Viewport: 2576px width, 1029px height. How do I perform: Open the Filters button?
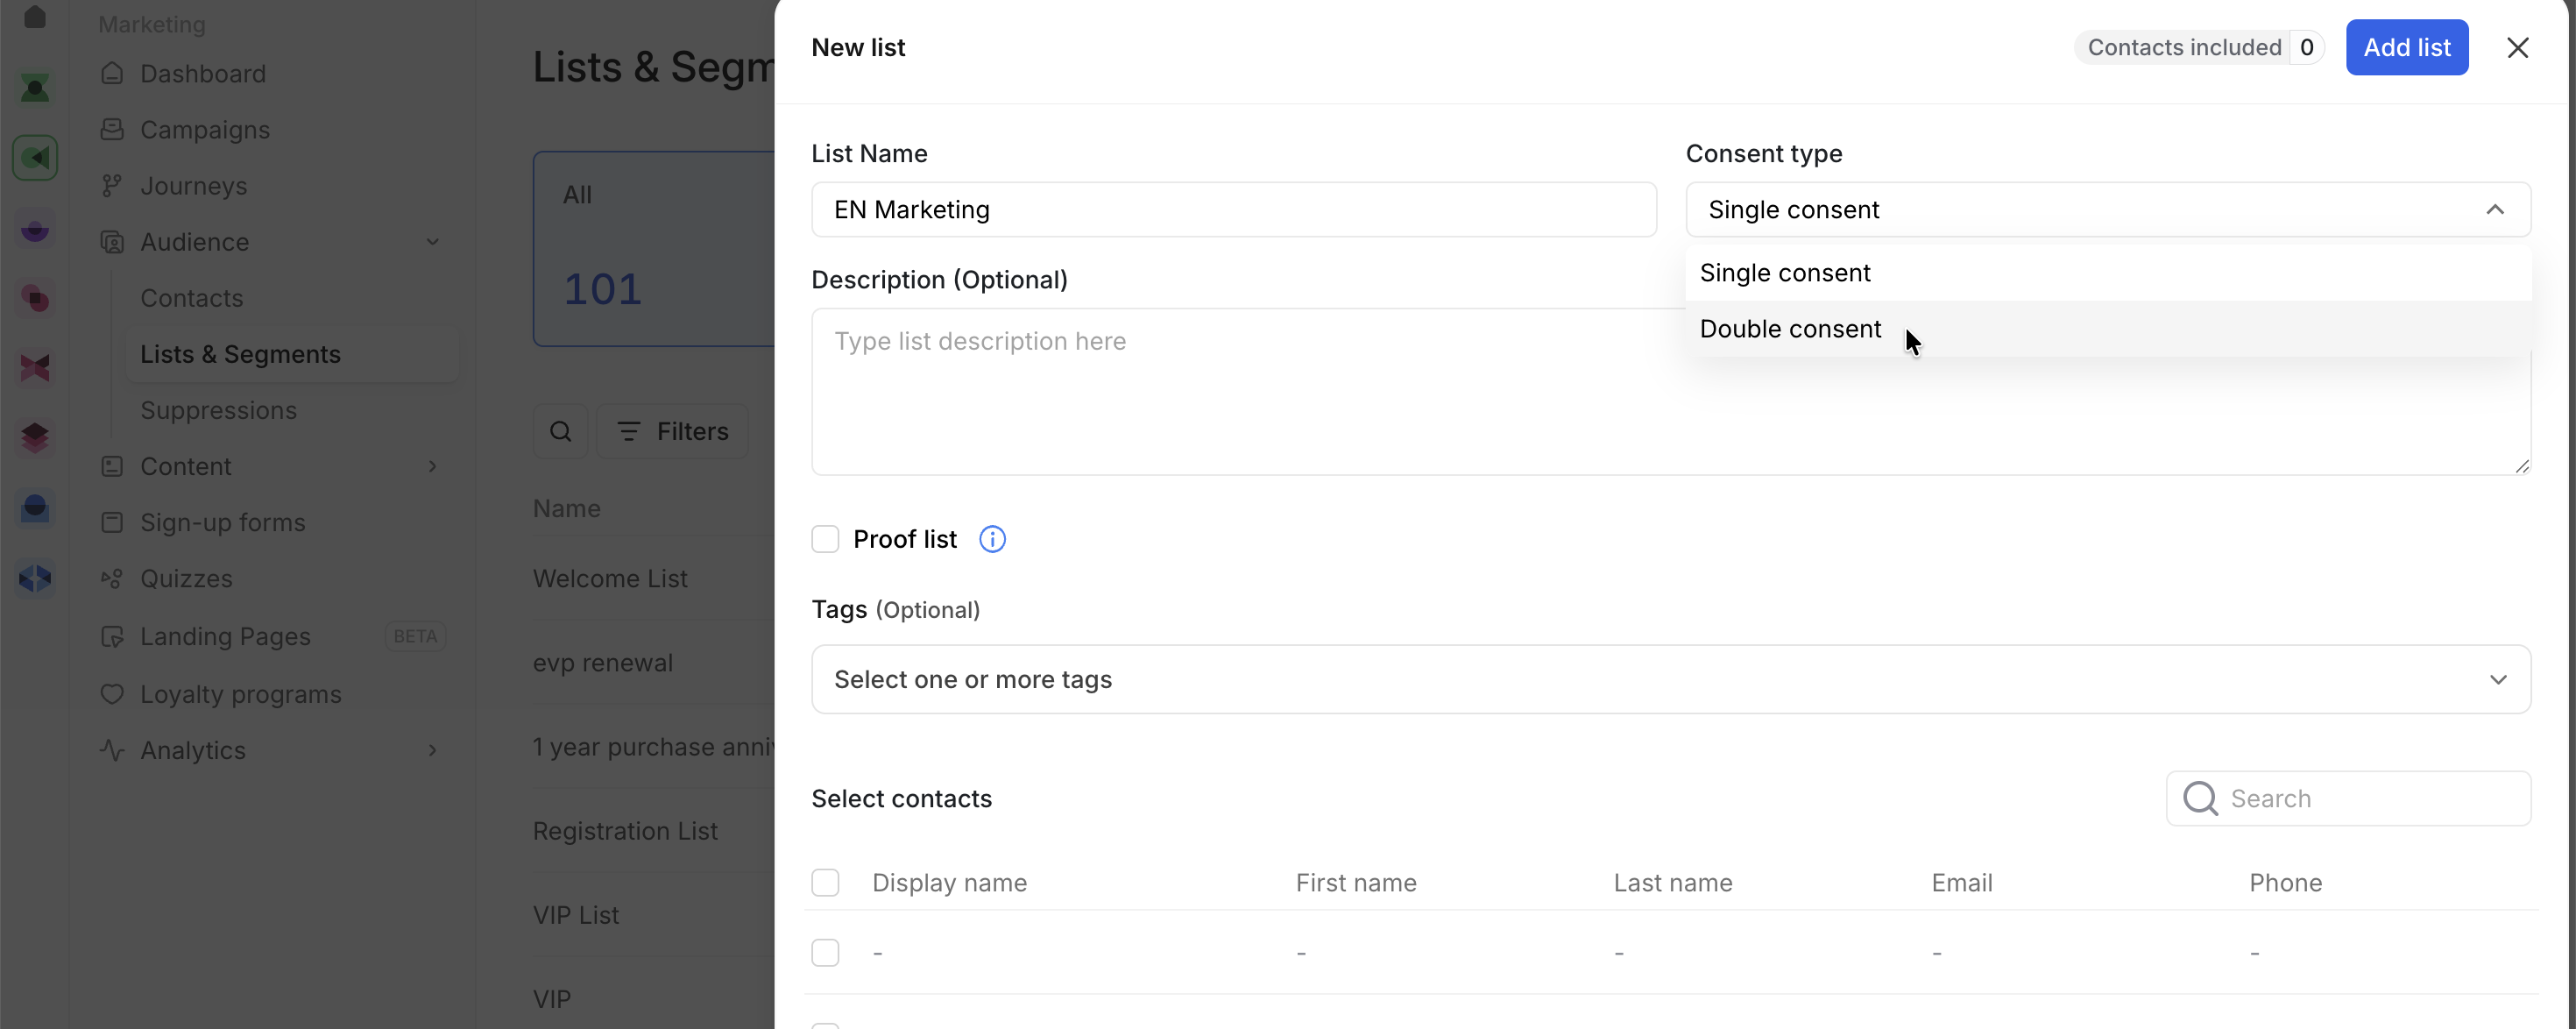(x=672, y=431)
